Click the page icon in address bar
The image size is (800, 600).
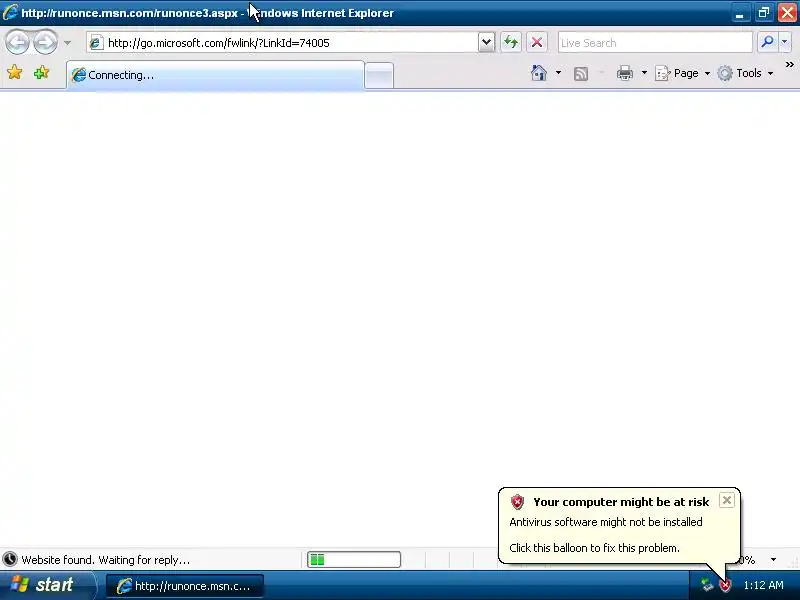click(95, 43)
